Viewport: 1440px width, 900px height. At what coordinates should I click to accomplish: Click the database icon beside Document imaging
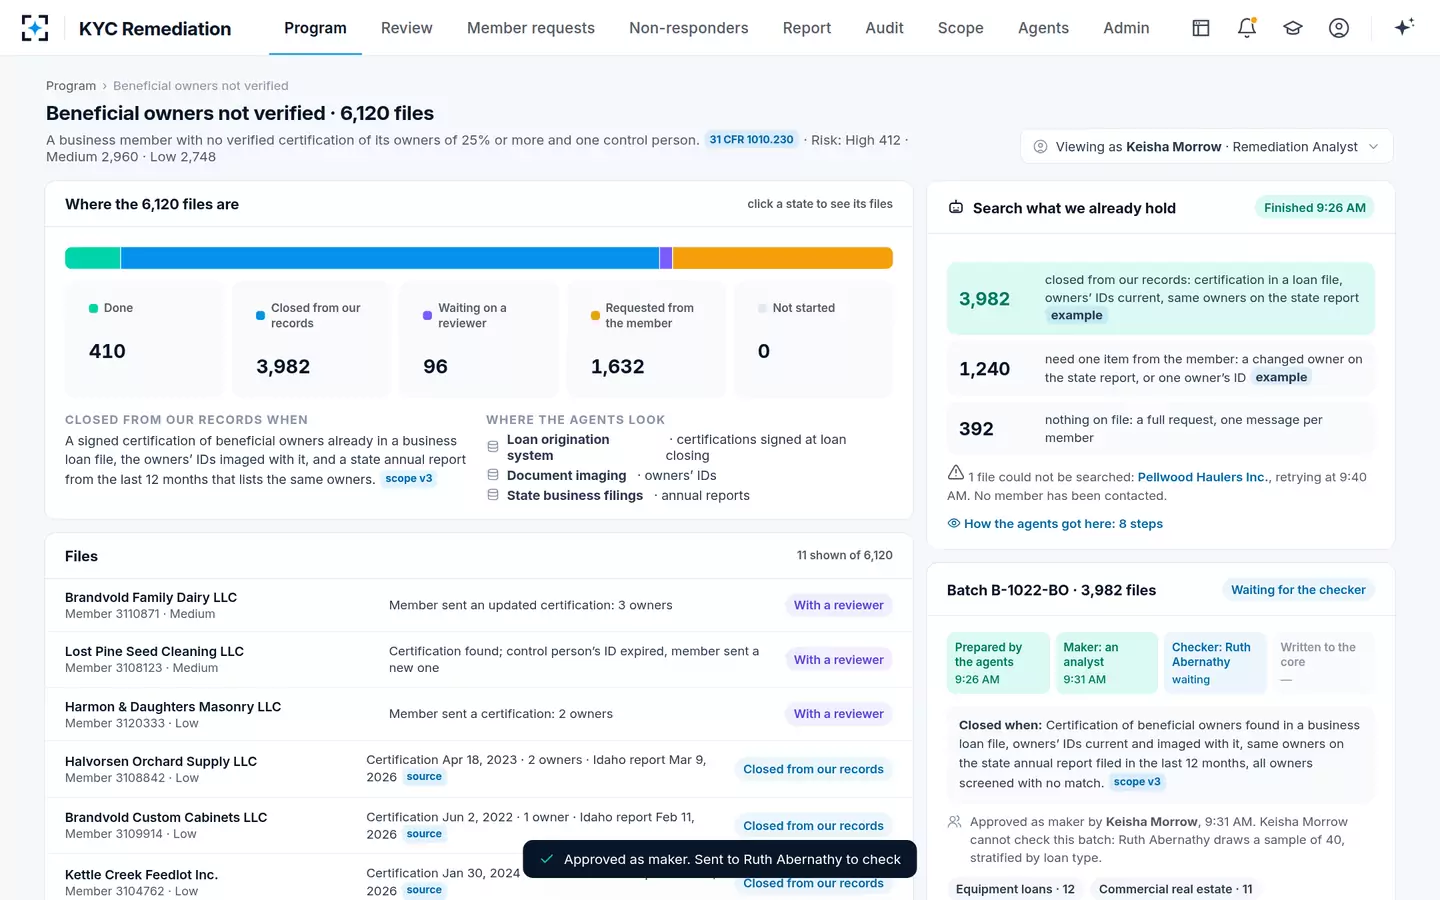coord(493,475)
